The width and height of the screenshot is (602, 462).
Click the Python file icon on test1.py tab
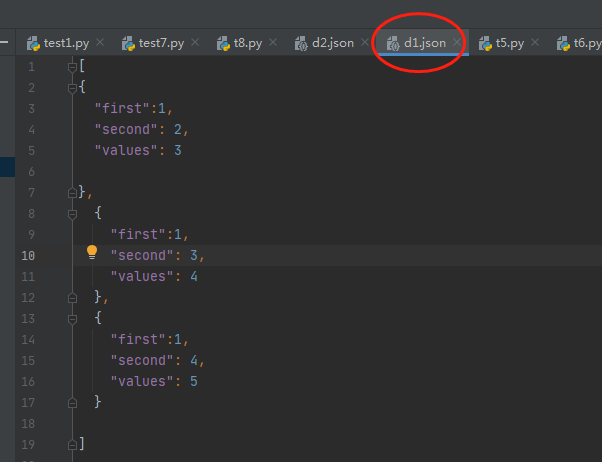33,43
